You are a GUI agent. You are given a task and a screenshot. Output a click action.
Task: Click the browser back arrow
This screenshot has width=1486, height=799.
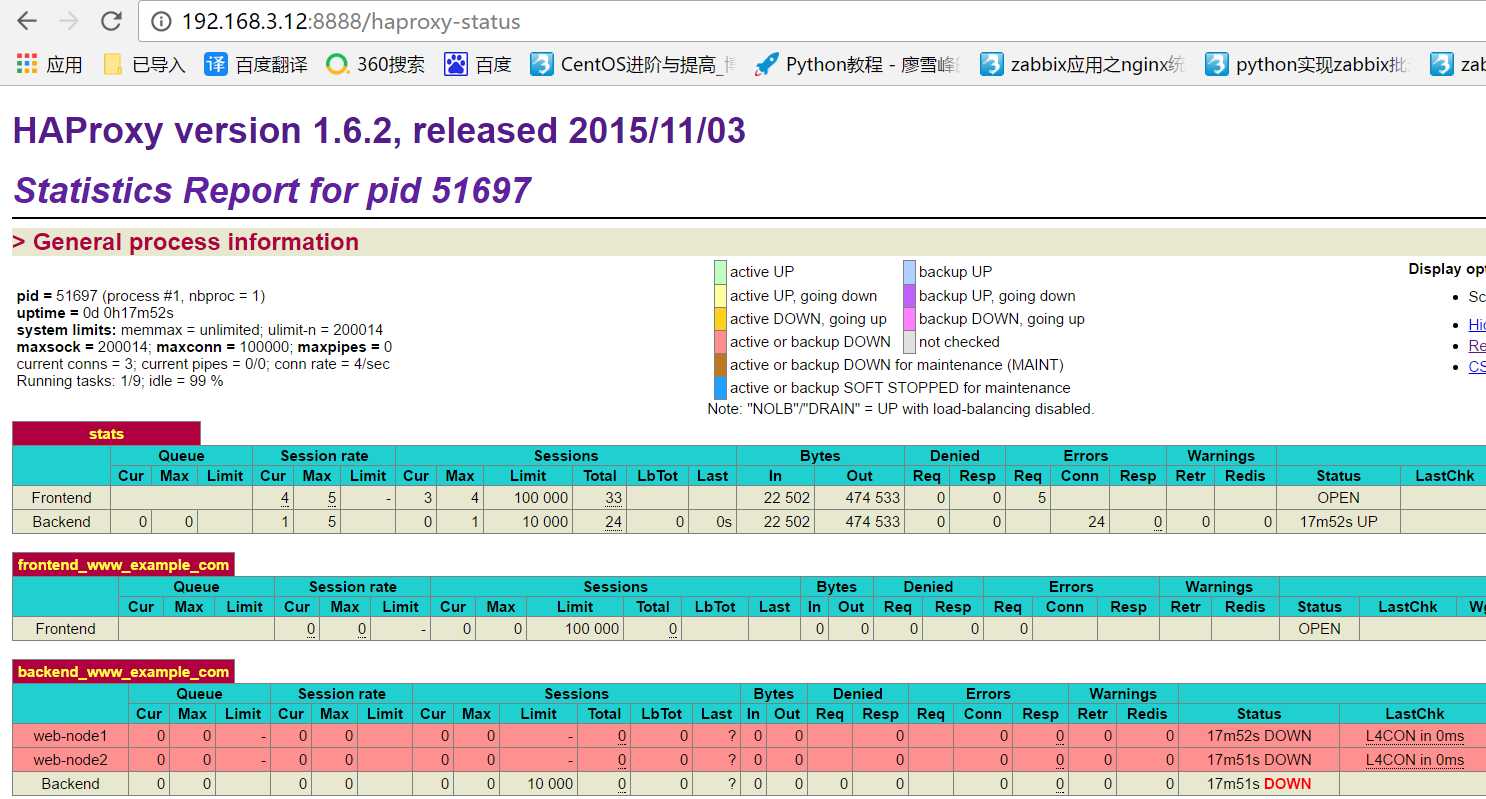point(27,21)
